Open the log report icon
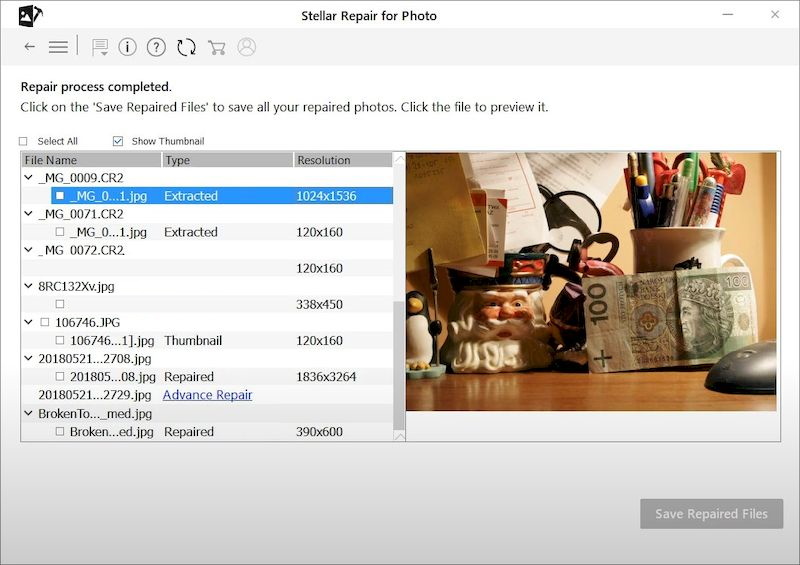This screenshot has height=565, width=800. [100, 47]
